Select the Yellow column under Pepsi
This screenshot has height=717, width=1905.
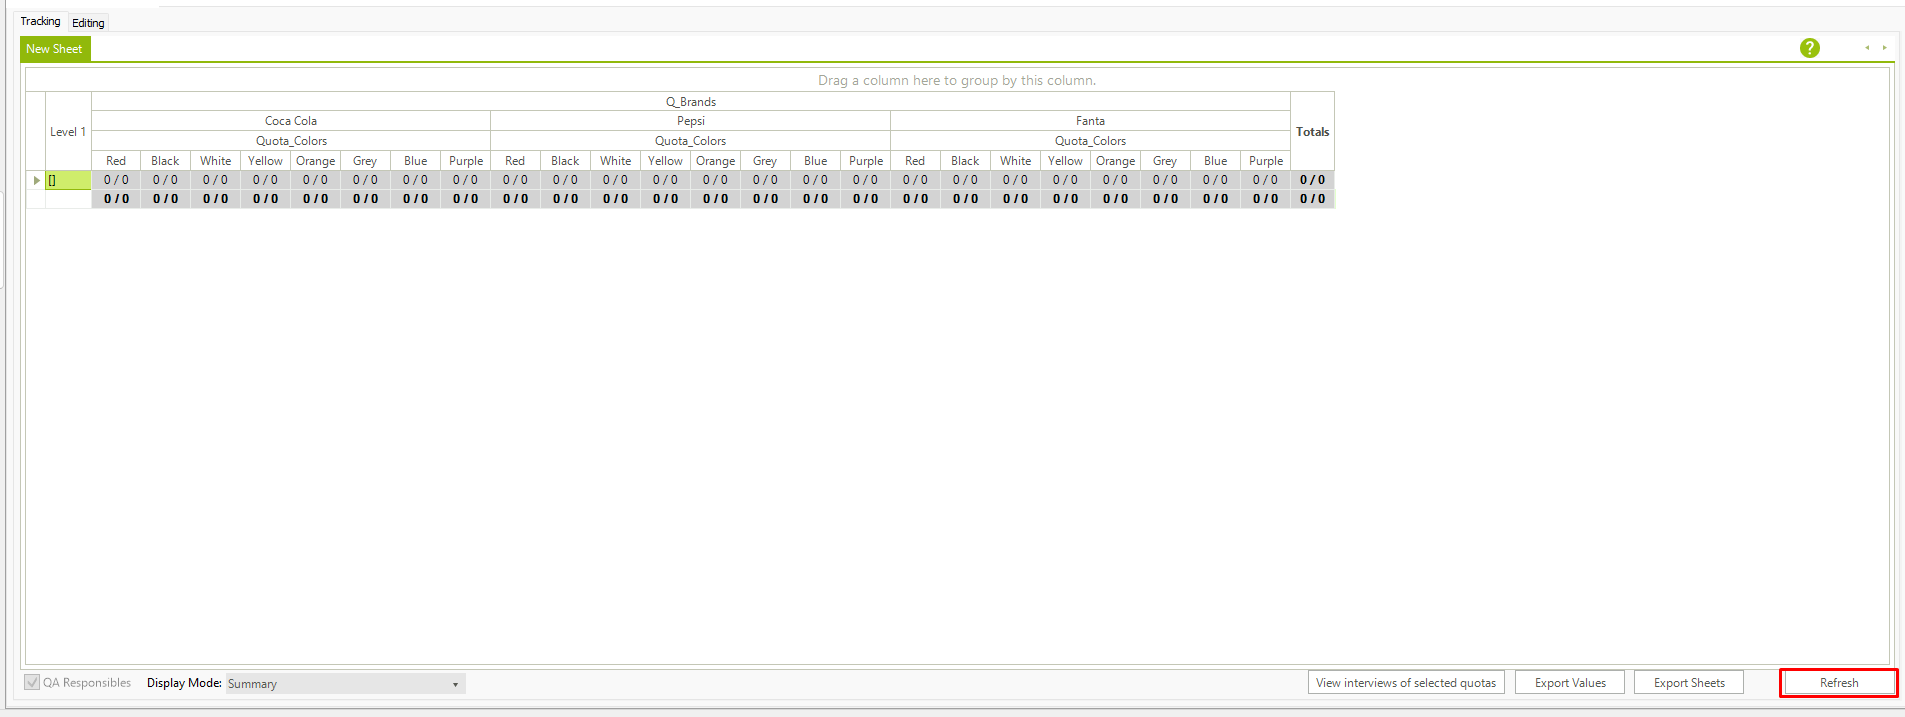tap(665, 161)
